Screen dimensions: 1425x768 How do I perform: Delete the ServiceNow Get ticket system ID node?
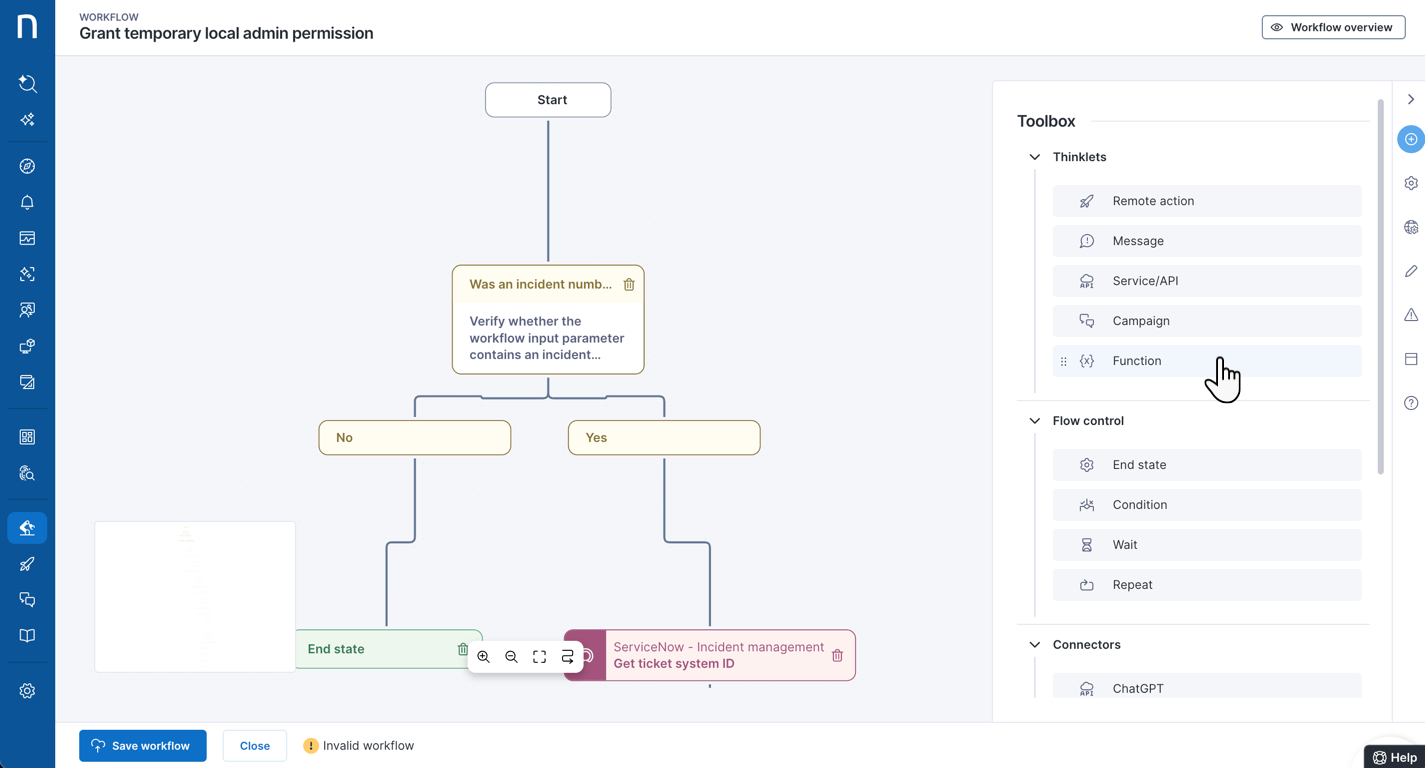click(837, 656)
